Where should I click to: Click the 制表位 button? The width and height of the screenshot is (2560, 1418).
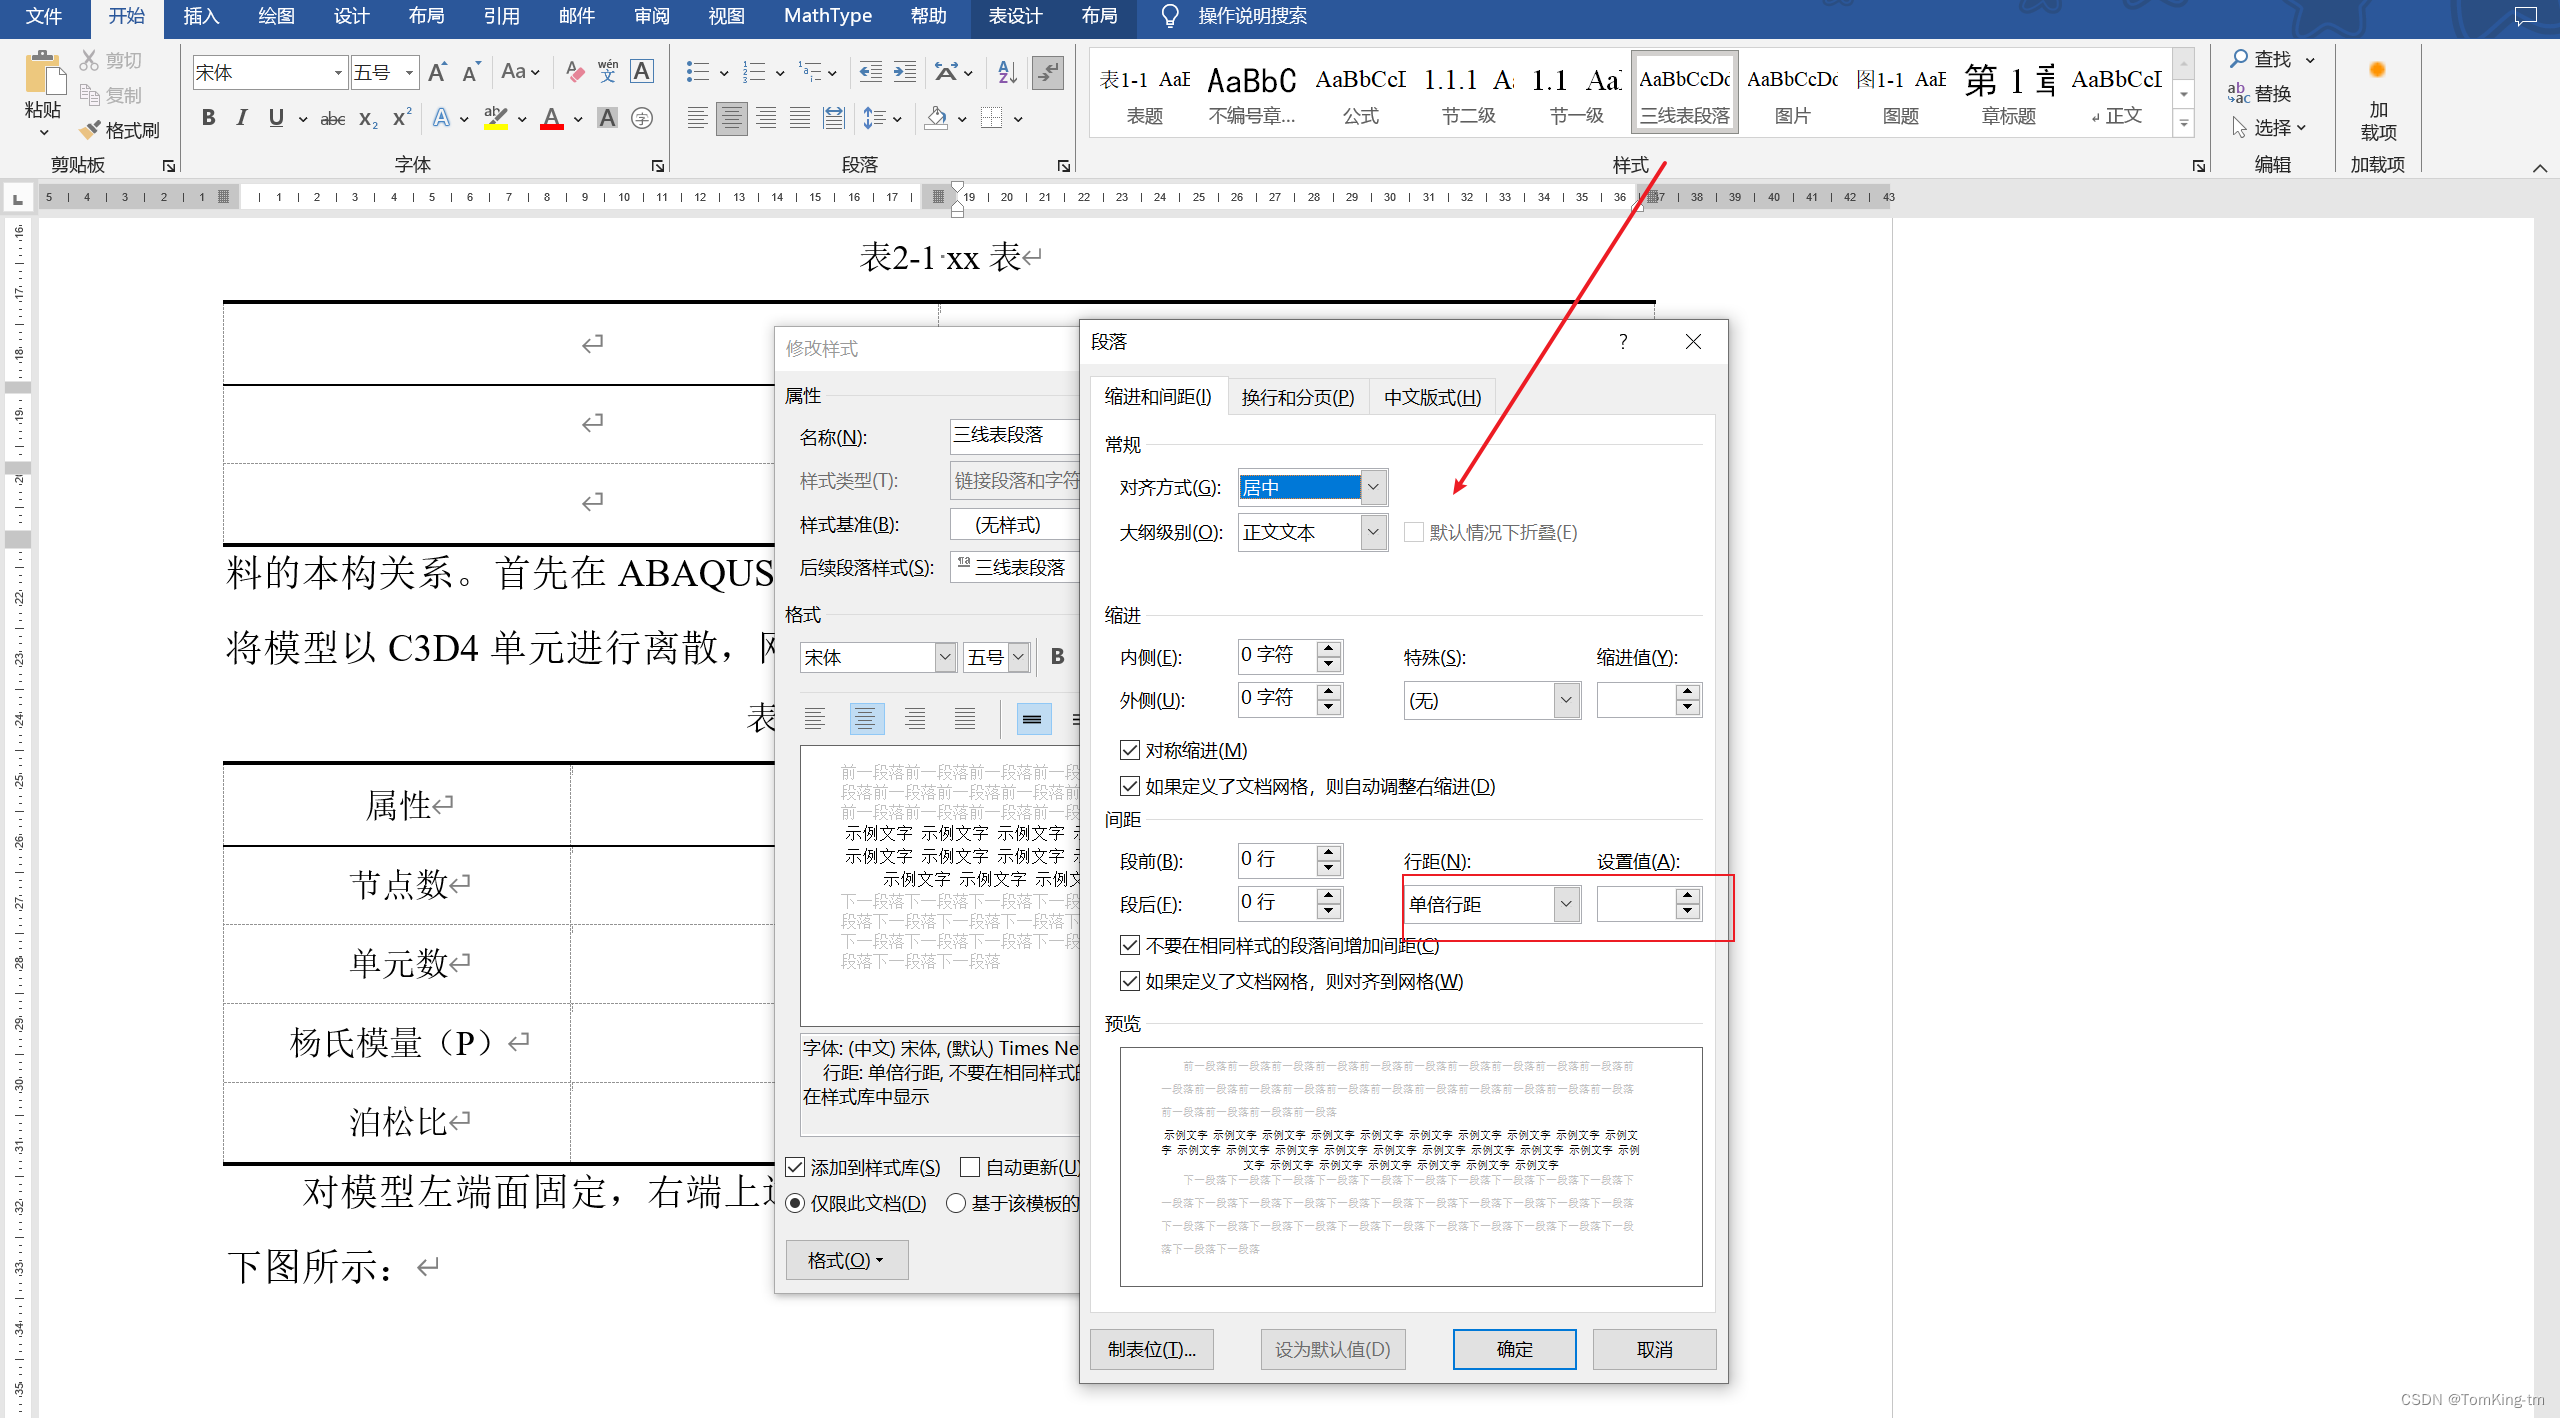(1151, 1349)
